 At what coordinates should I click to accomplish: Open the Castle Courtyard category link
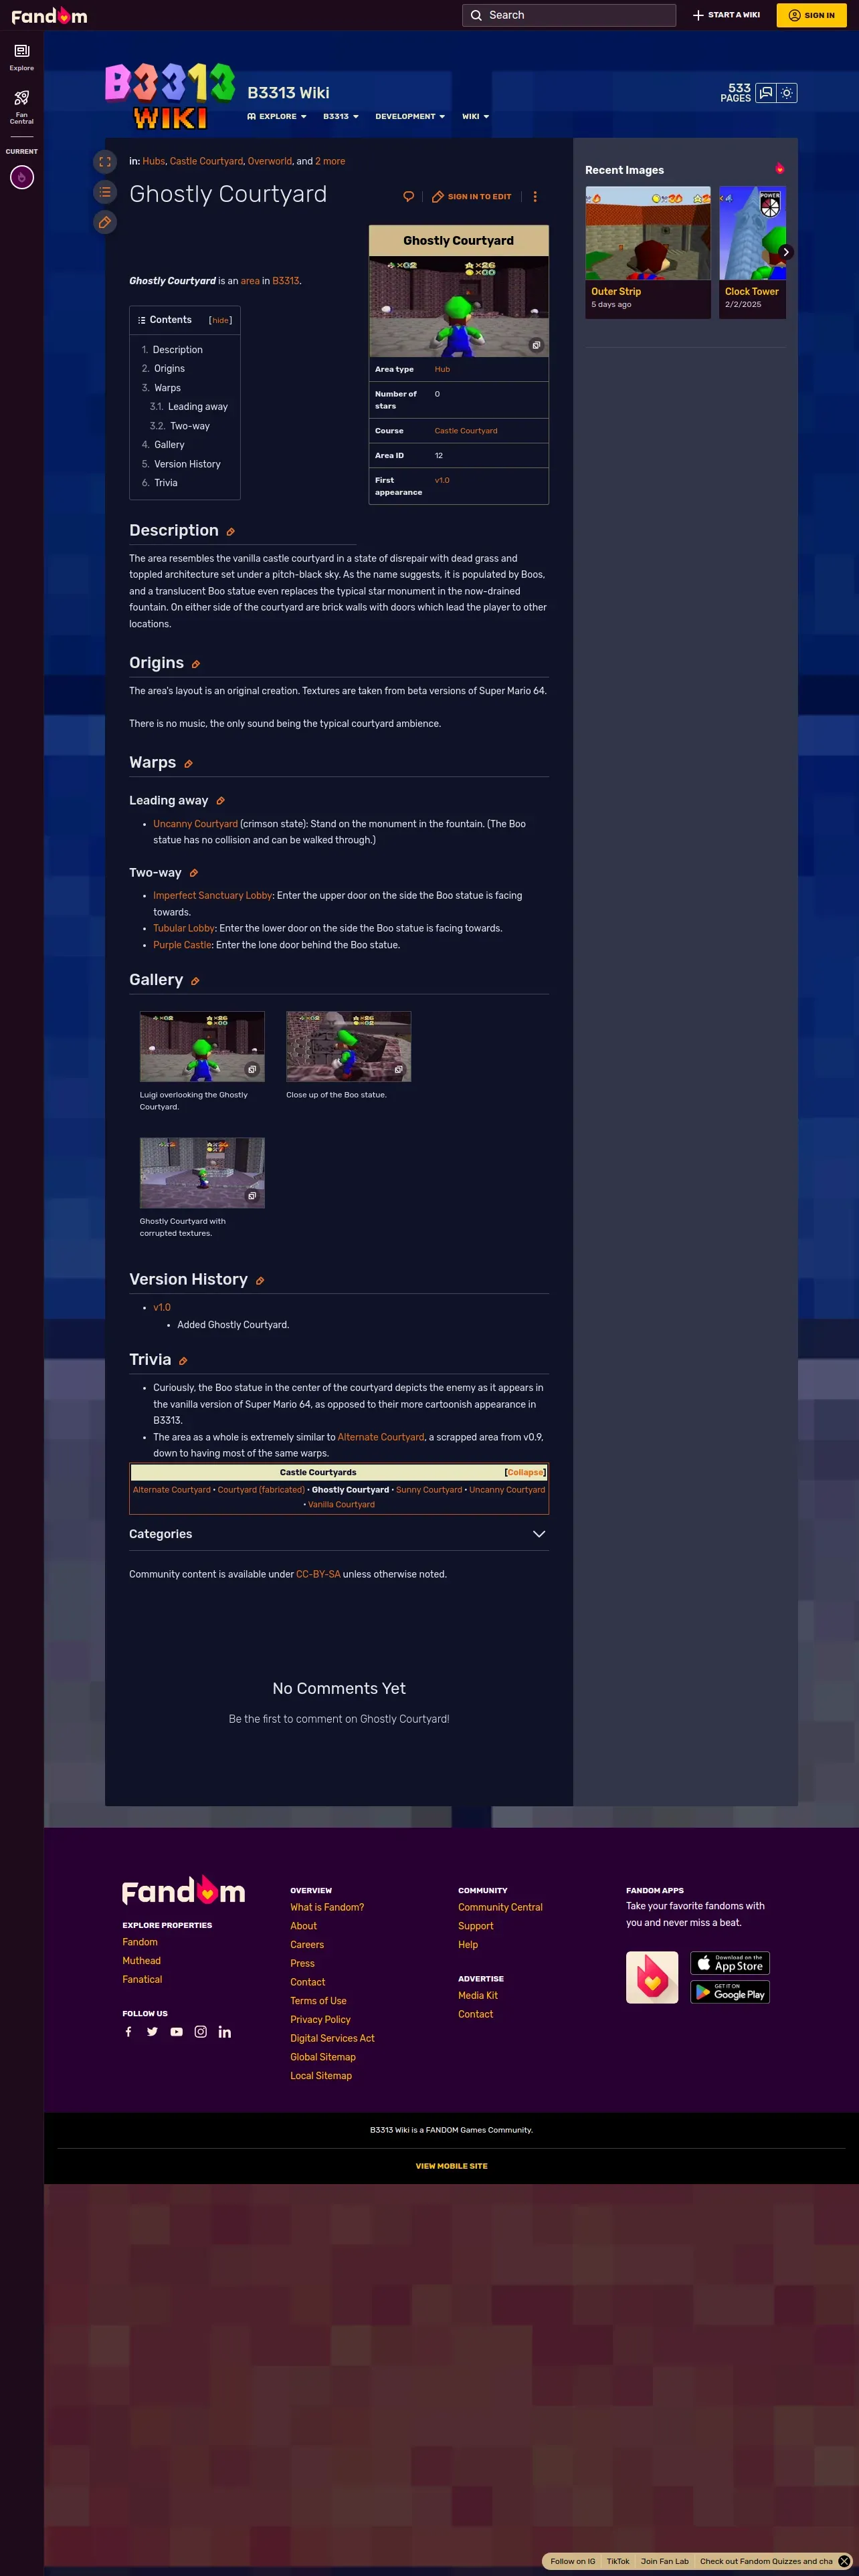tap(206, 161)
